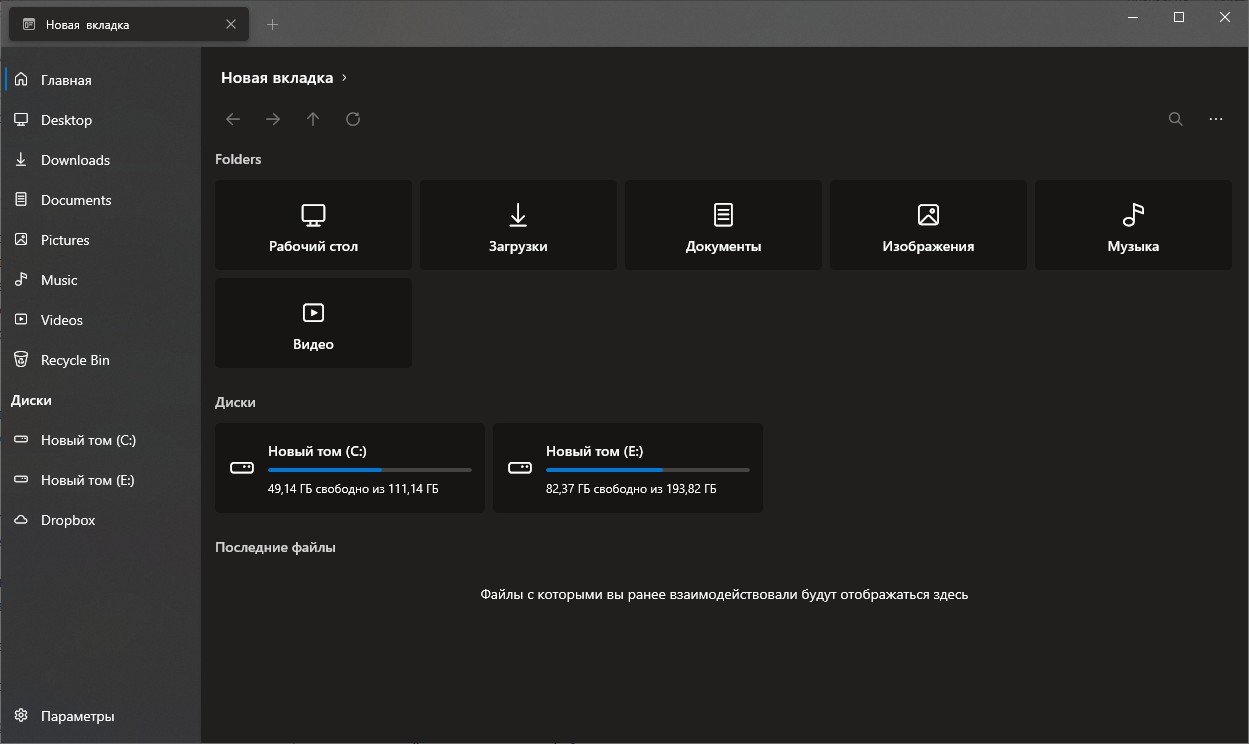Image resolution: width=1249 pixels, height=744 pixels.
Task: Click the C: drive usage bar
Action: point(370,470)
